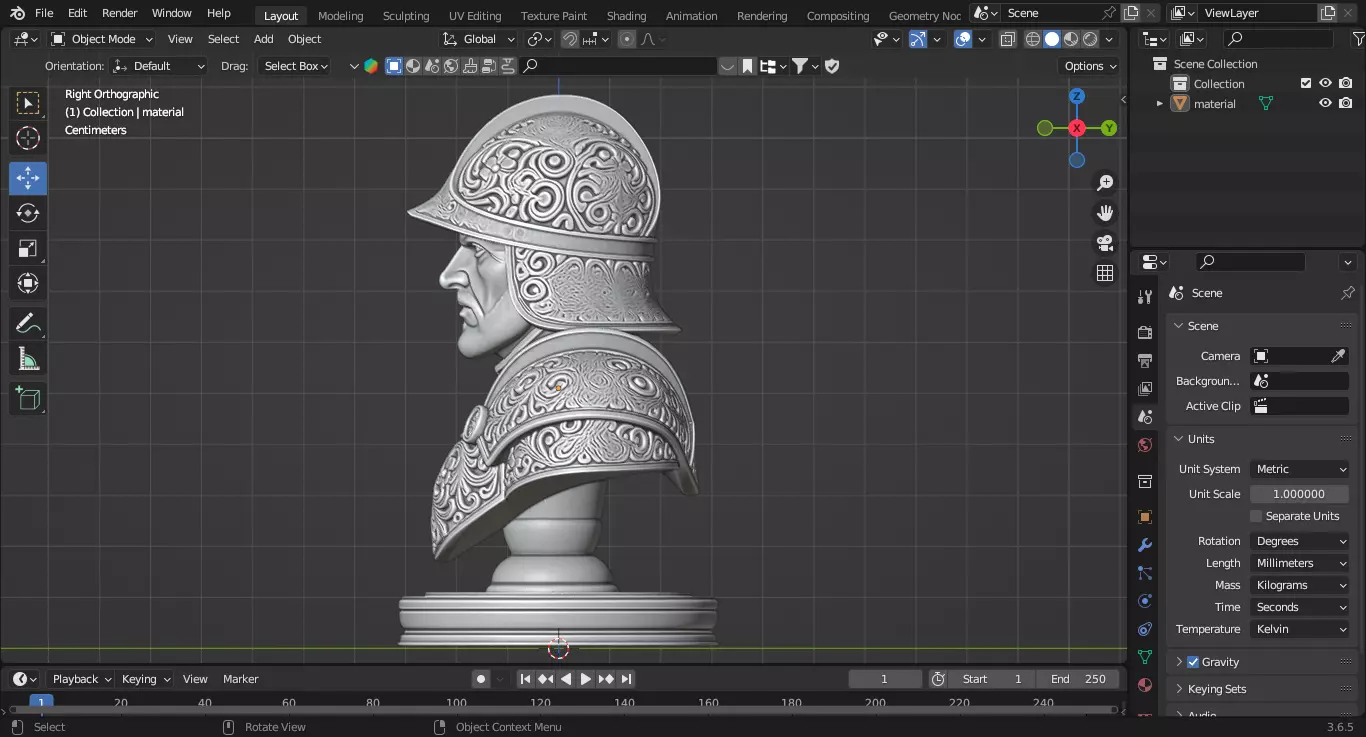Toggle Gravity checkbox

1193,662
